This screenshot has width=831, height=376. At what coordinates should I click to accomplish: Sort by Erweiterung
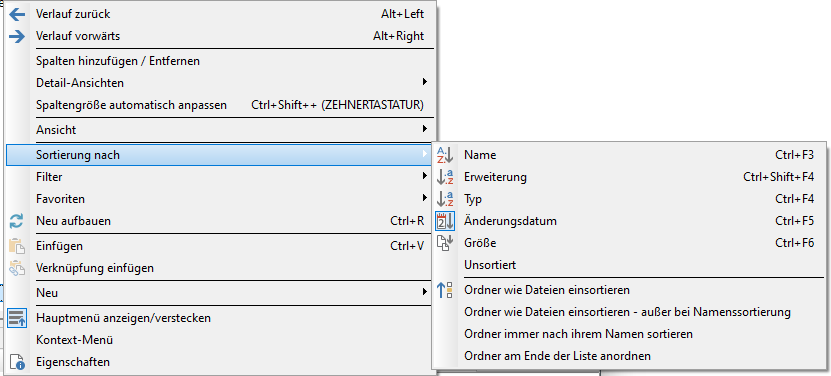[x=629, y=177]
